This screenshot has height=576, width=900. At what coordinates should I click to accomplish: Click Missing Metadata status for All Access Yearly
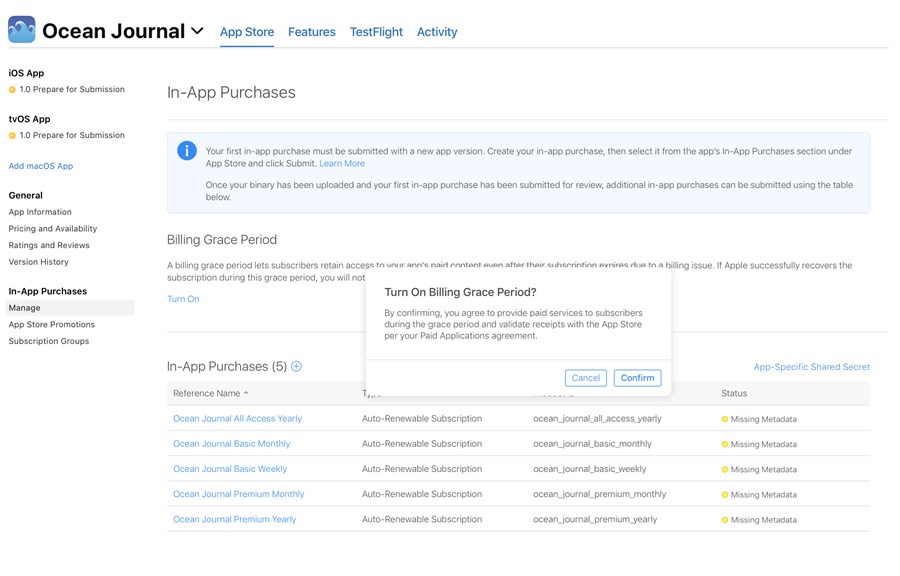pos(759,419)
